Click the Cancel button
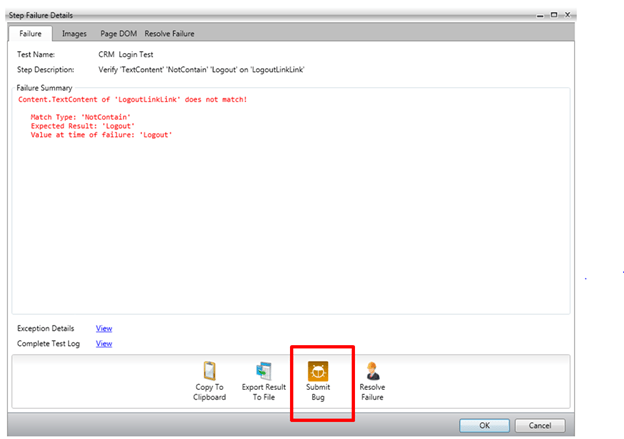Image resolution: width=624 pixels, height=439 pixels. tap(540, 424)
